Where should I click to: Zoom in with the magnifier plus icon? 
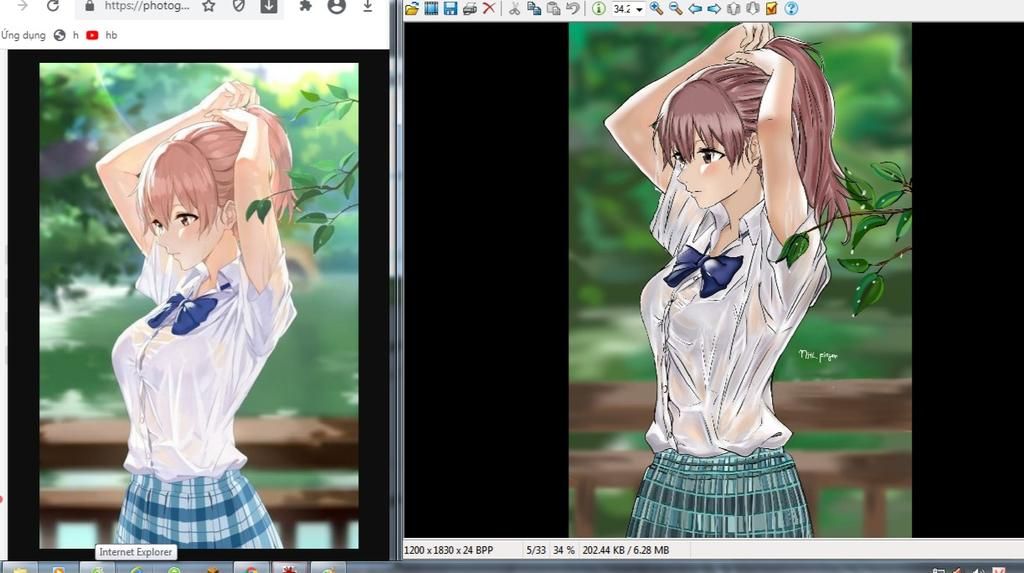pos(656,8)
